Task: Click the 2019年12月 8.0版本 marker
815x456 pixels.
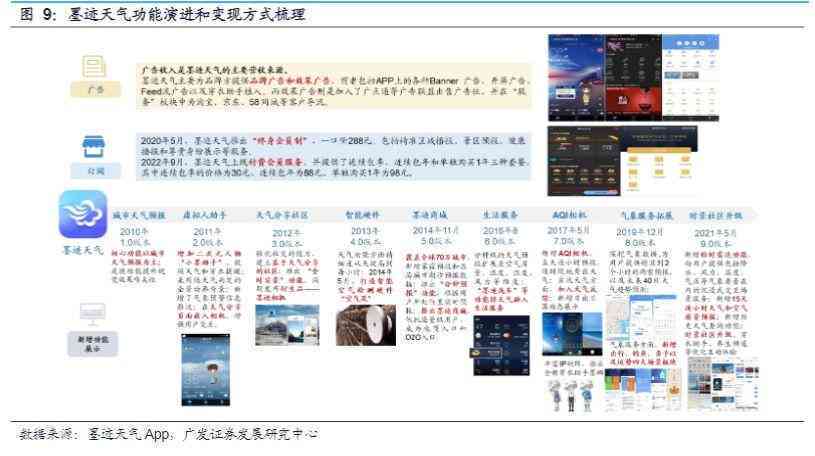Action: (640, 237)
